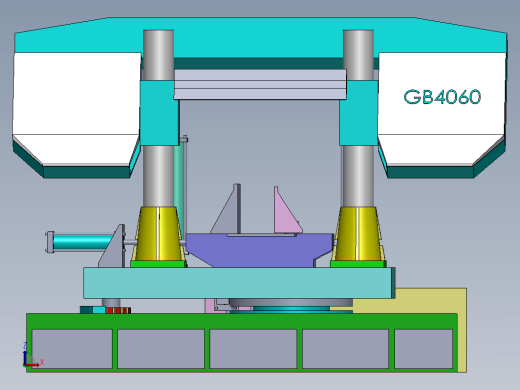Select the cyan hydraulic cylinder at left
520x390 pixels.
click(x=82, y=242)
